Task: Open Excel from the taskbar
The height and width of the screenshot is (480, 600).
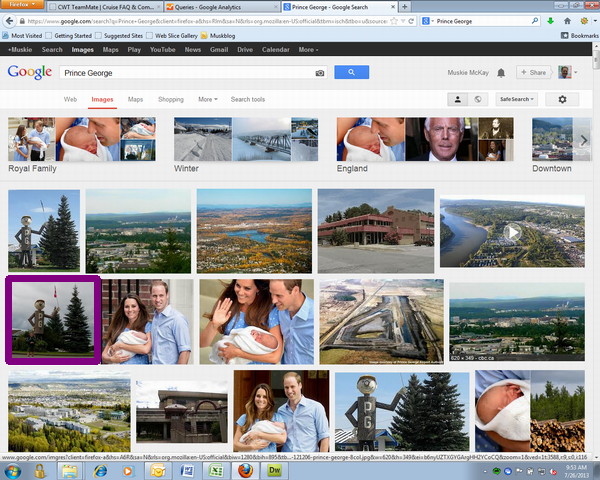Action: (216, 471)
